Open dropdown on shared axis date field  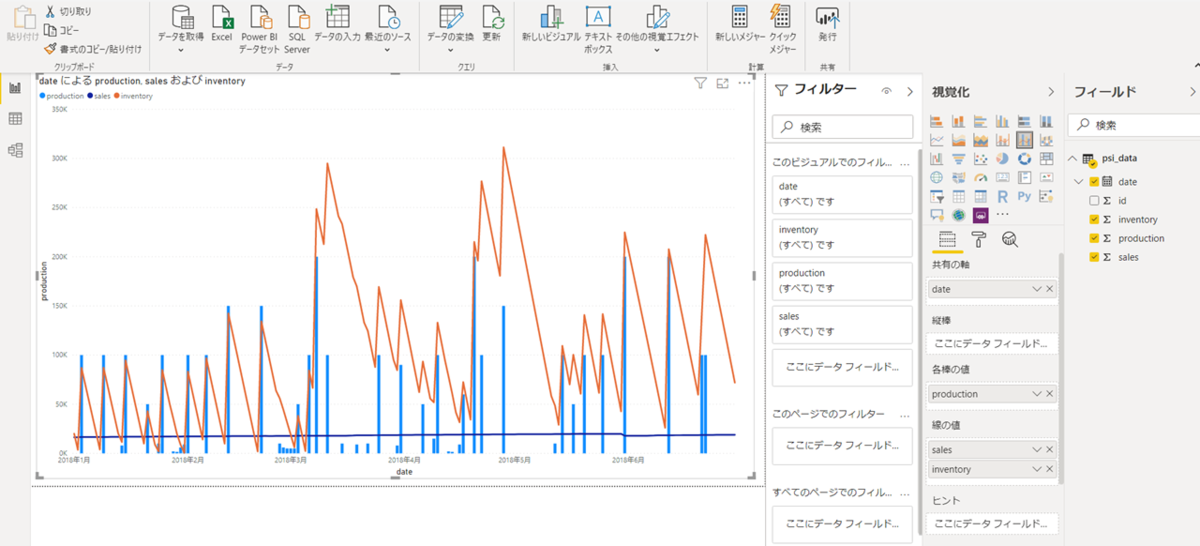(1037, 289)
